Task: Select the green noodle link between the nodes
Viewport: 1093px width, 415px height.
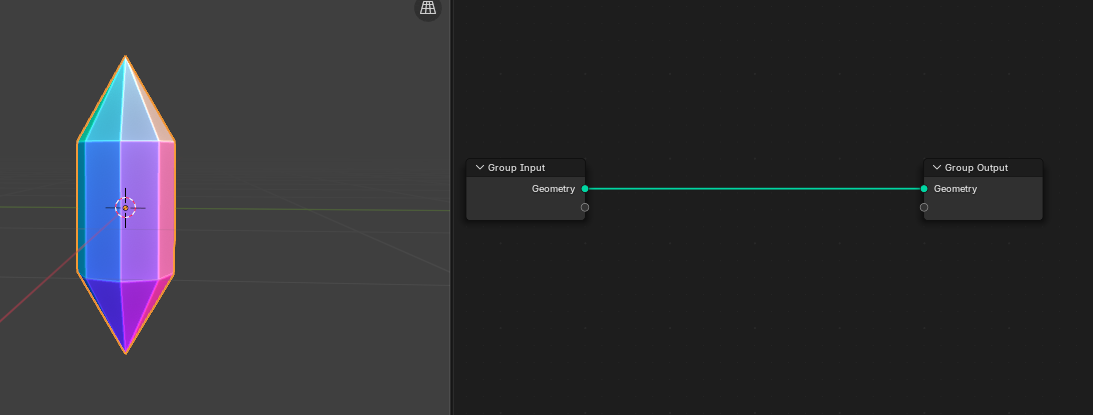Action: (754, 188)
